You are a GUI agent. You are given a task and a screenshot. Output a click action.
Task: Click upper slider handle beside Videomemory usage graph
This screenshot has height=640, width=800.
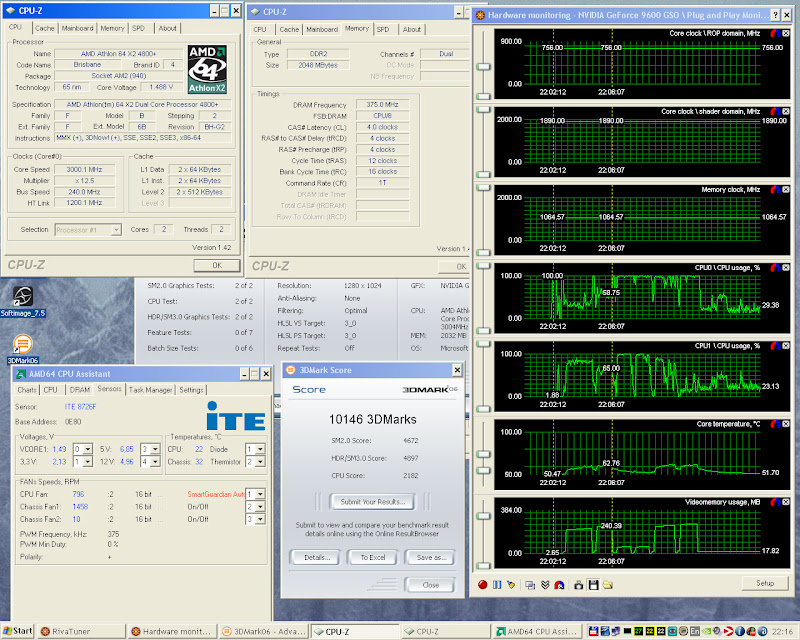pyautogui.click(x=483, y=516)
